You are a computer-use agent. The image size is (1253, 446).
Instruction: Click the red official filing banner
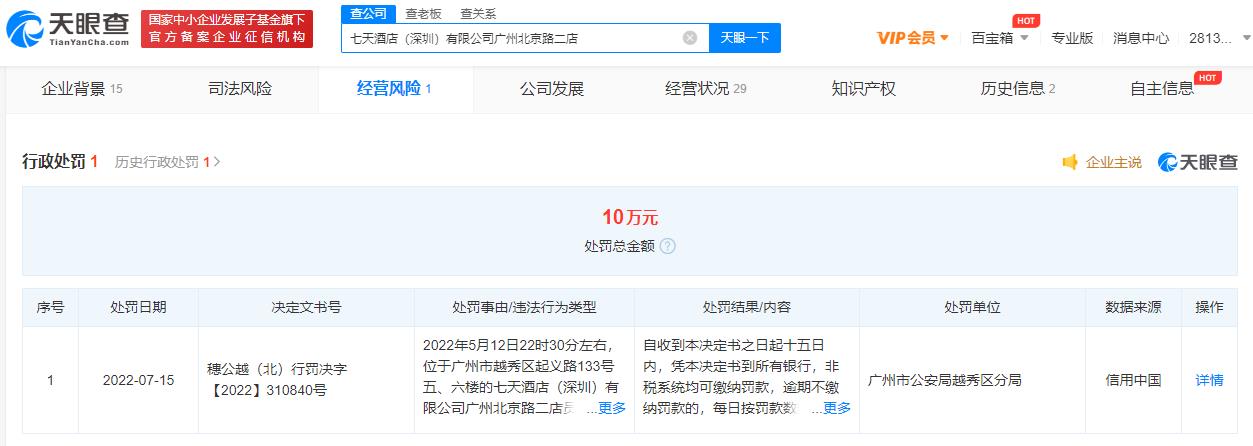tap(226, 29)
